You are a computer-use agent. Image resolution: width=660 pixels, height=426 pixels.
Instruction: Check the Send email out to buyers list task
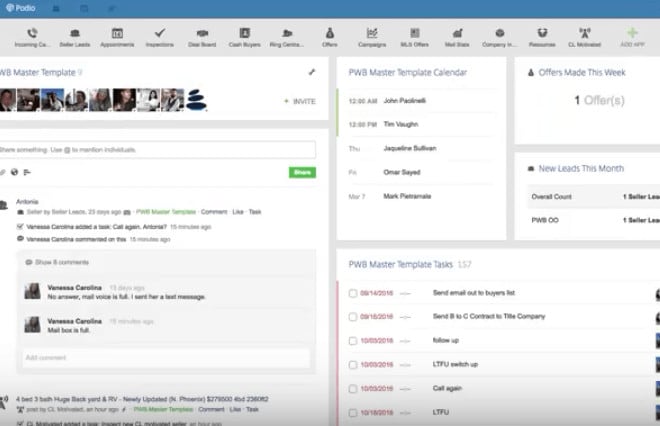(x=353, y=293)
